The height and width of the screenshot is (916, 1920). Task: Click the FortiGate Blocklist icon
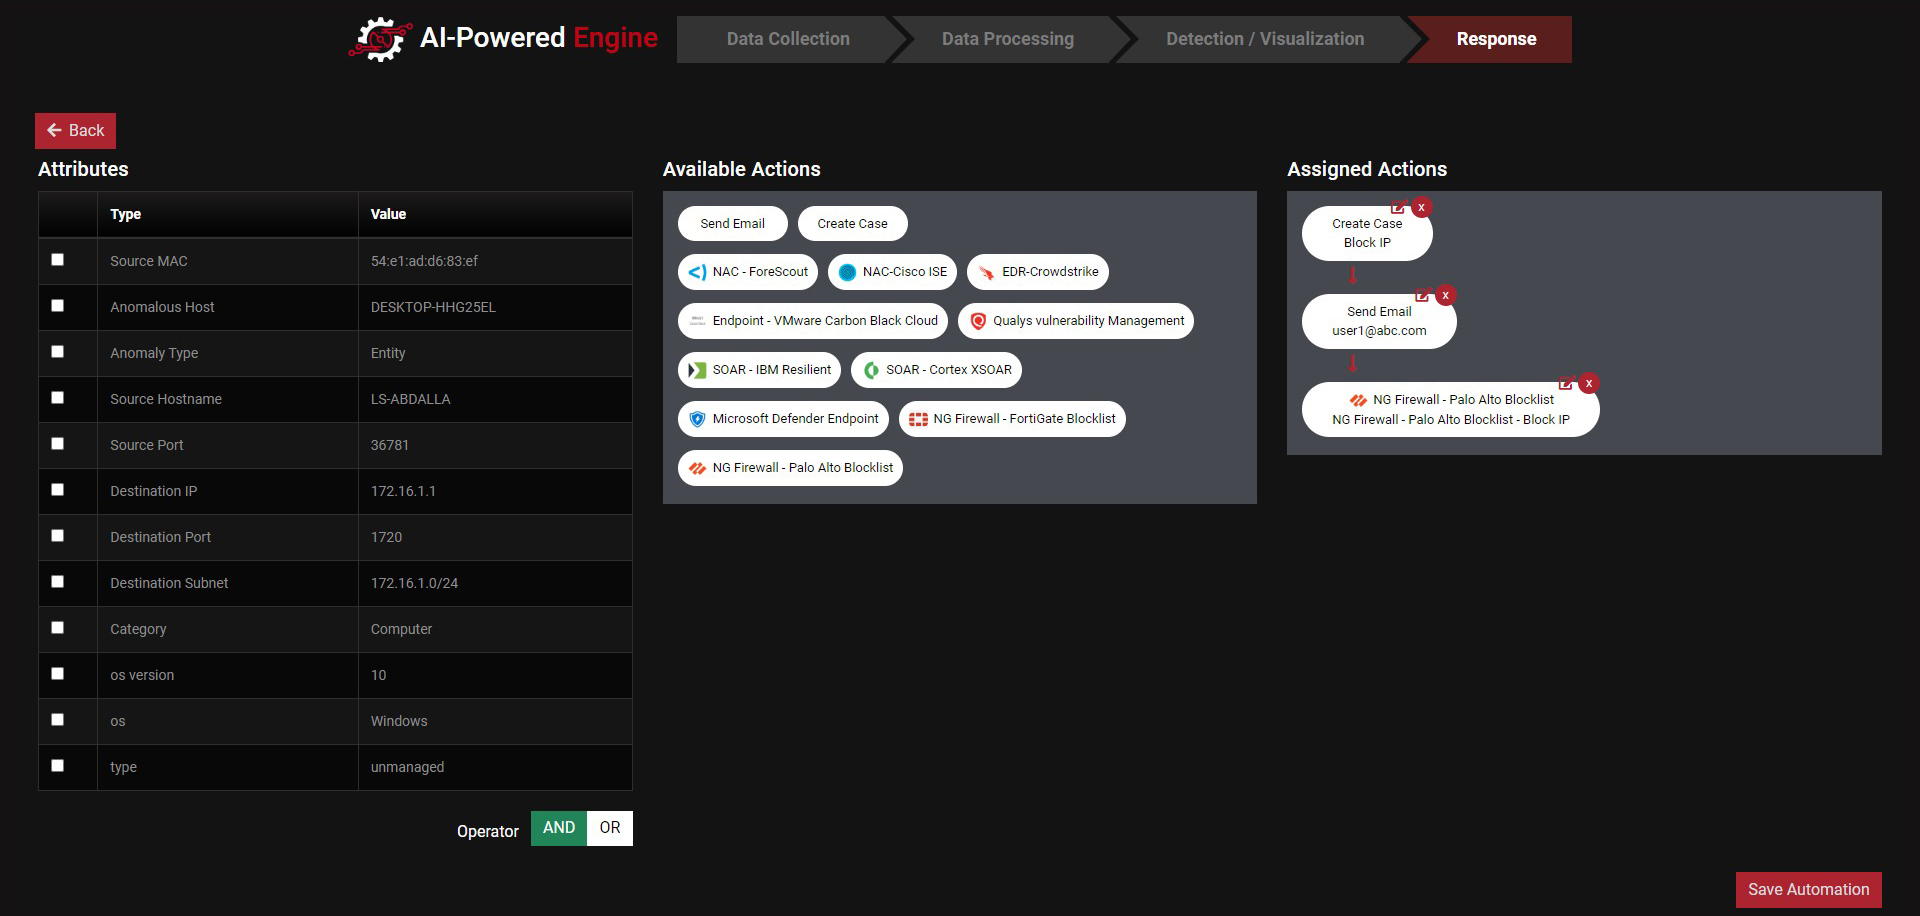[x=918, y=419]
